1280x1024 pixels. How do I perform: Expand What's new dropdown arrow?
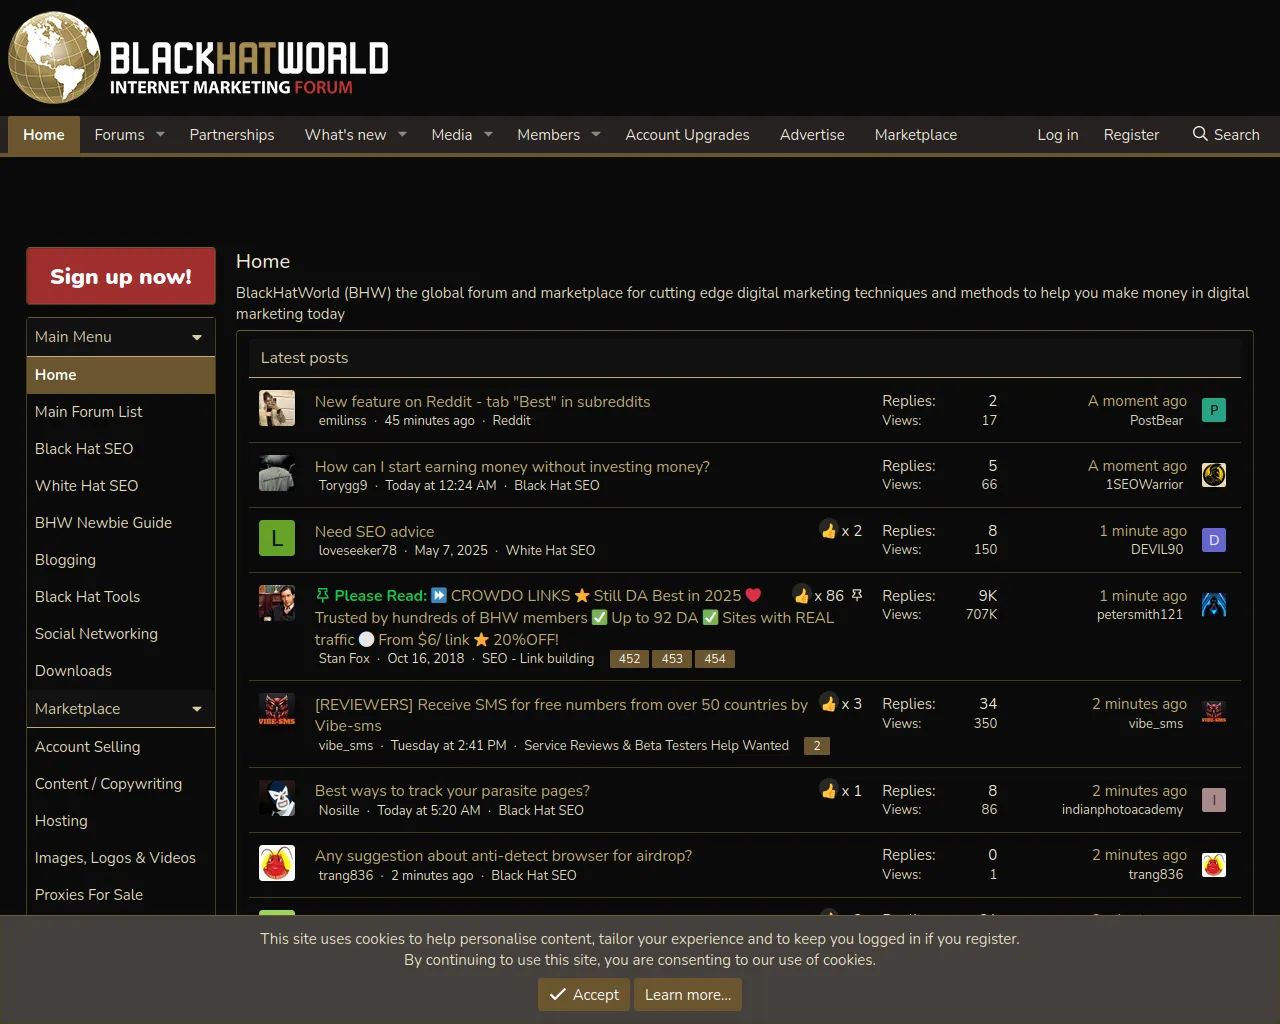coord(402,134)
